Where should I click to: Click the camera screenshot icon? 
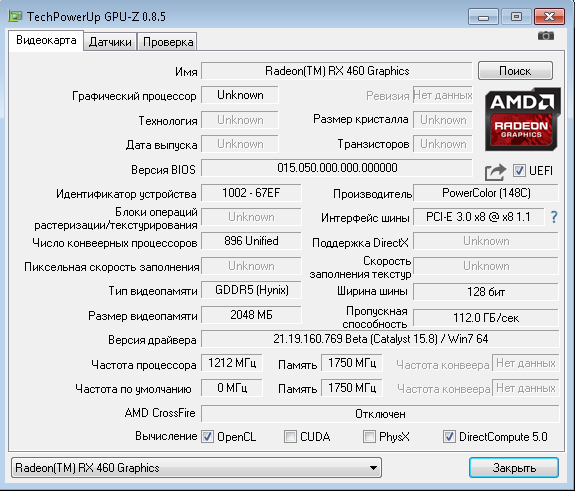pos(546,36)
